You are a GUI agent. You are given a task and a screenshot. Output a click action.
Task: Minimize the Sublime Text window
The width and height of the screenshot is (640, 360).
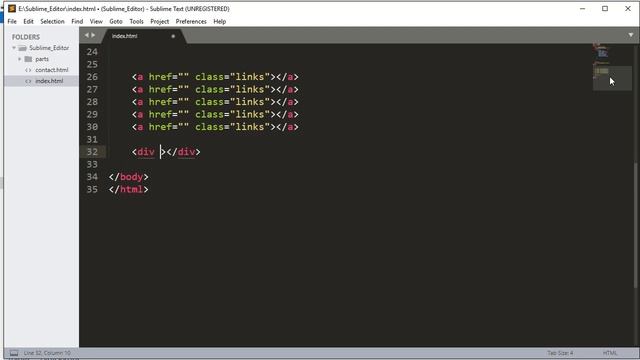point(582,9)
